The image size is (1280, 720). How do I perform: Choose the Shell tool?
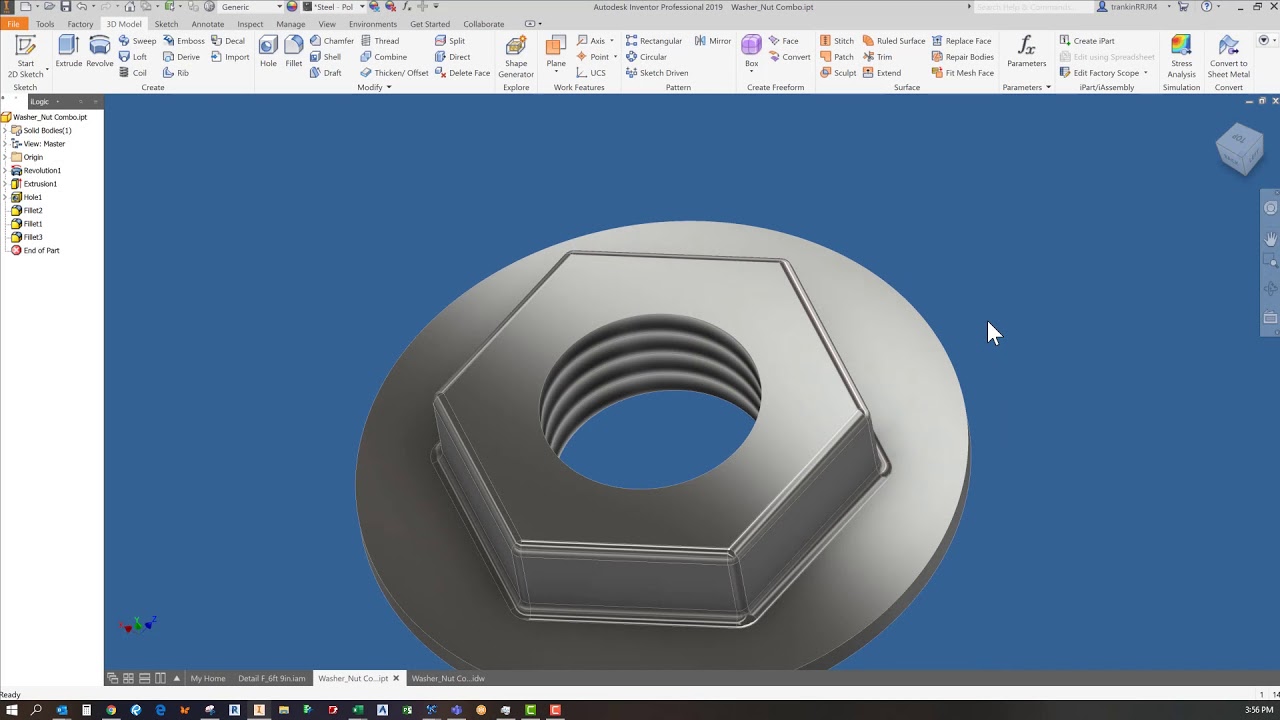click(325, 57)
